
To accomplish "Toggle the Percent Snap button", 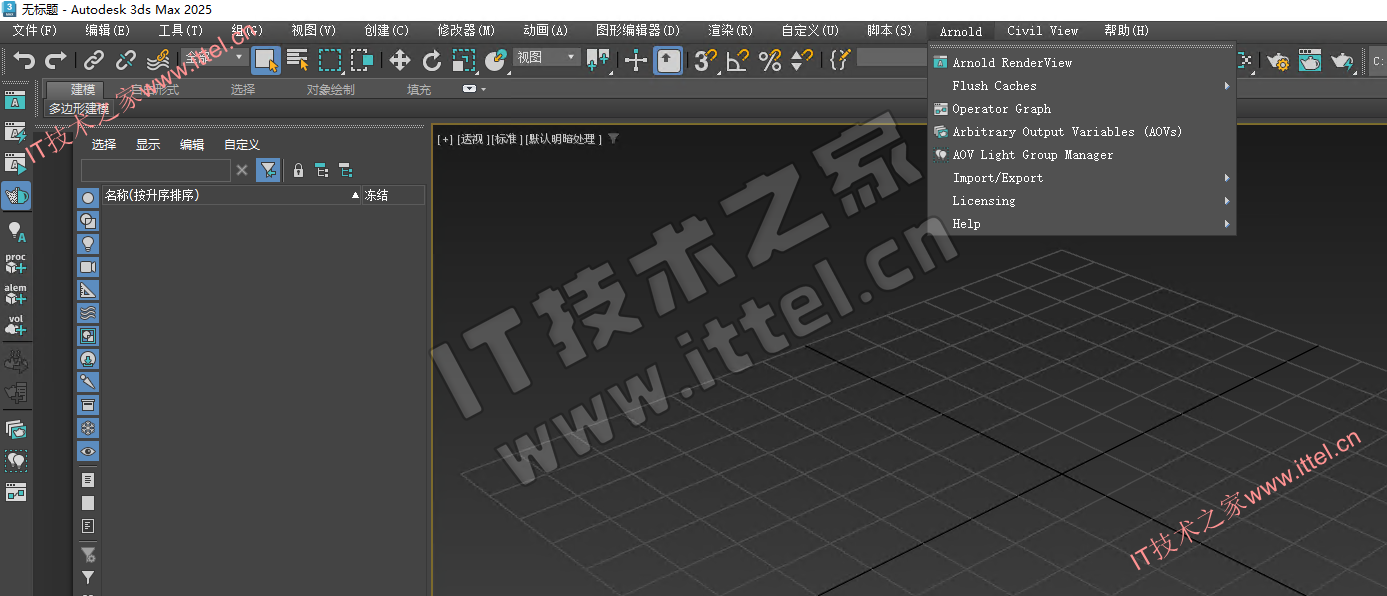I will (x=770, y=61).
